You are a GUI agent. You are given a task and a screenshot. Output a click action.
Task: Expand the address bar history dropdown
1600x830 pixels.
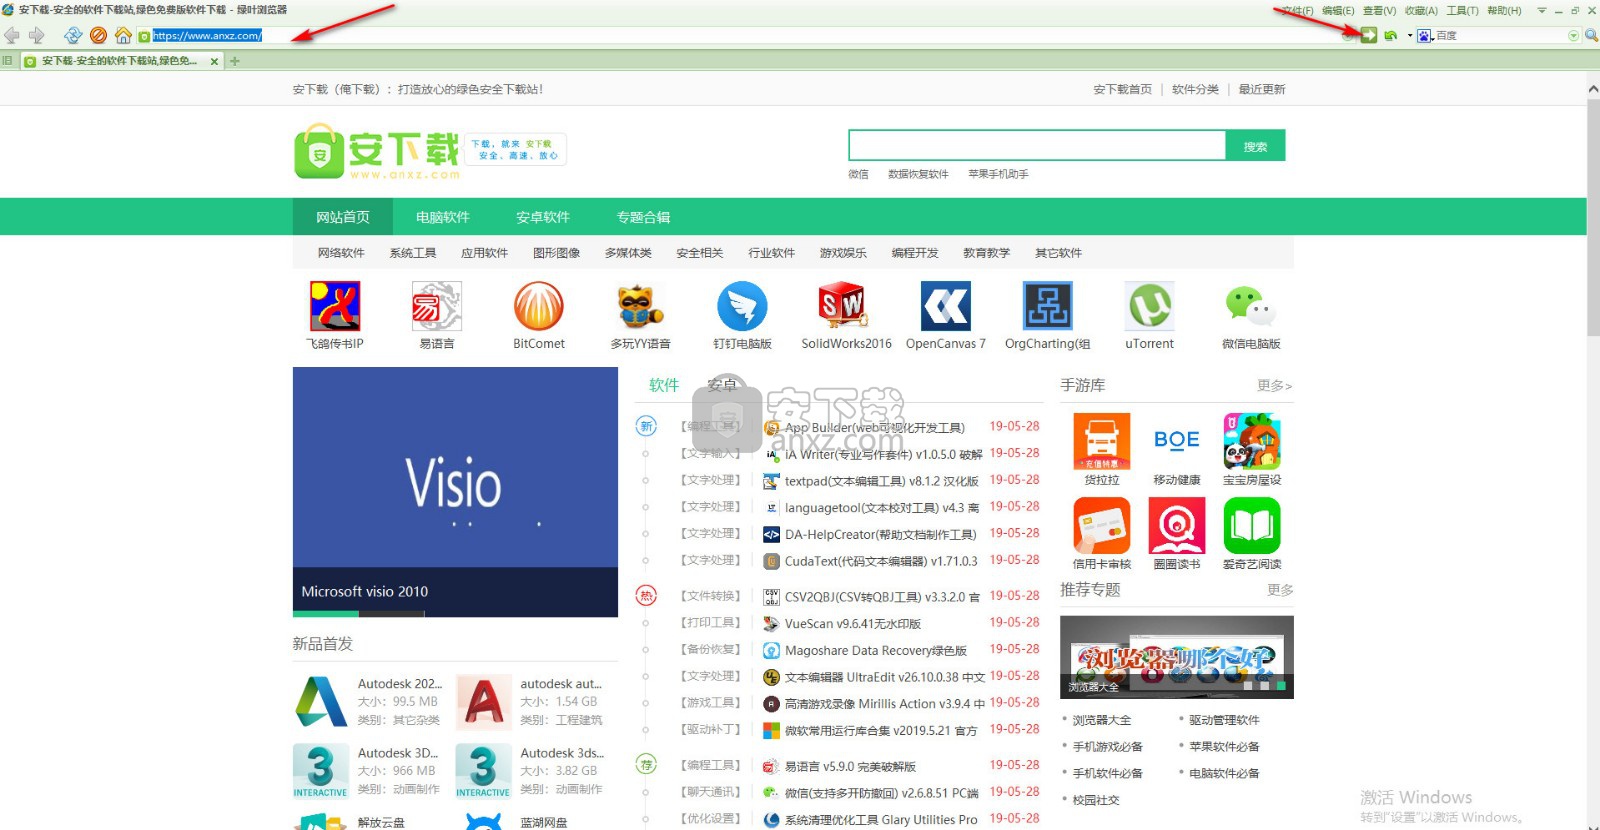point(1349,36)
